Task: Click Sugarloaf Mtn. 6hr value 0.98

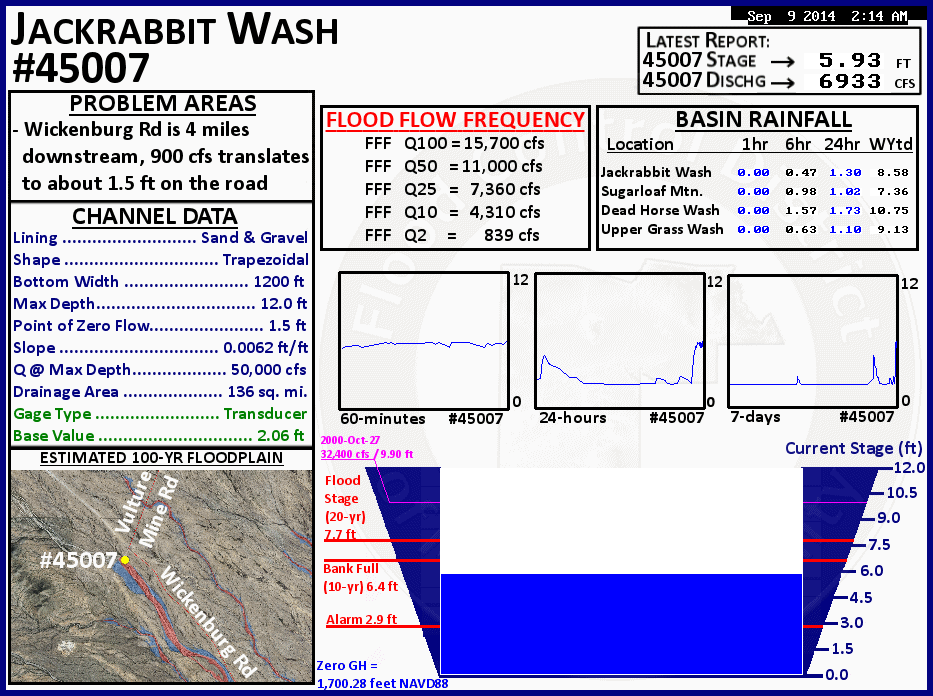Action: click(x=800, y=192)
